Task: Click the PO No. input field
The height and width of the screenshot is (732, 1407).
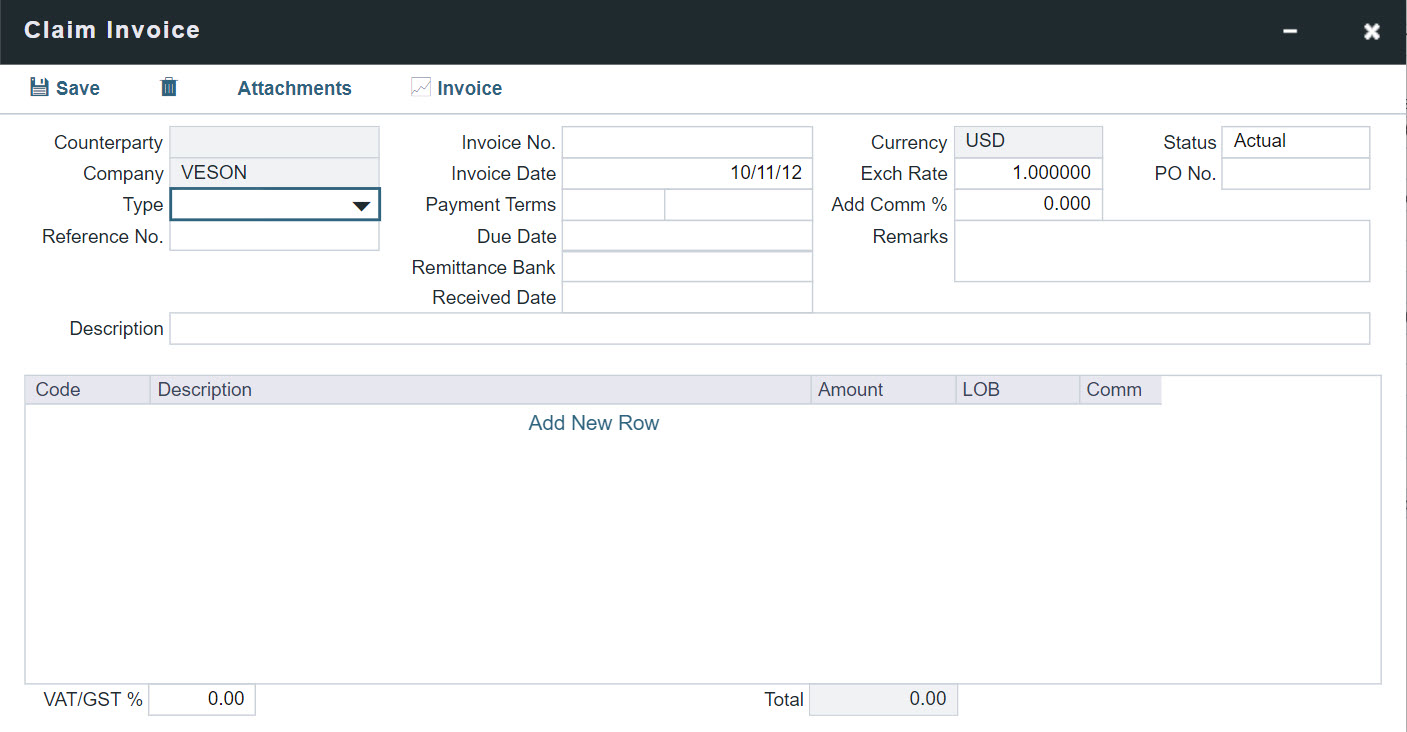Action: 1295,173
